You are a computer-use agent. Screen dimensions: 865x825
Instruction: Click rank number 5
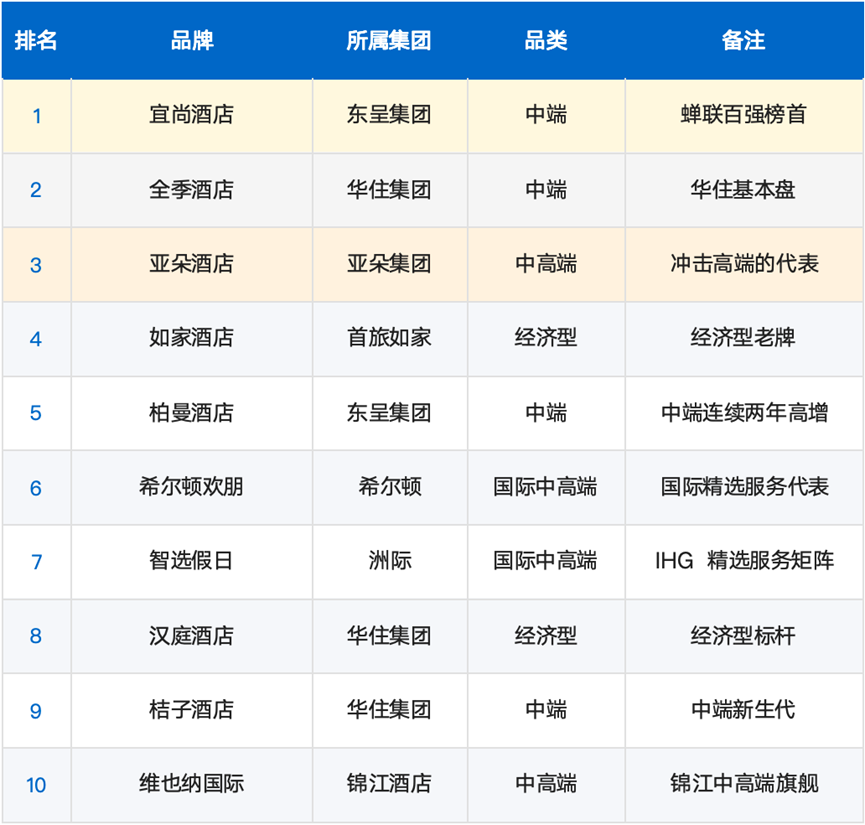coord(36,413)
